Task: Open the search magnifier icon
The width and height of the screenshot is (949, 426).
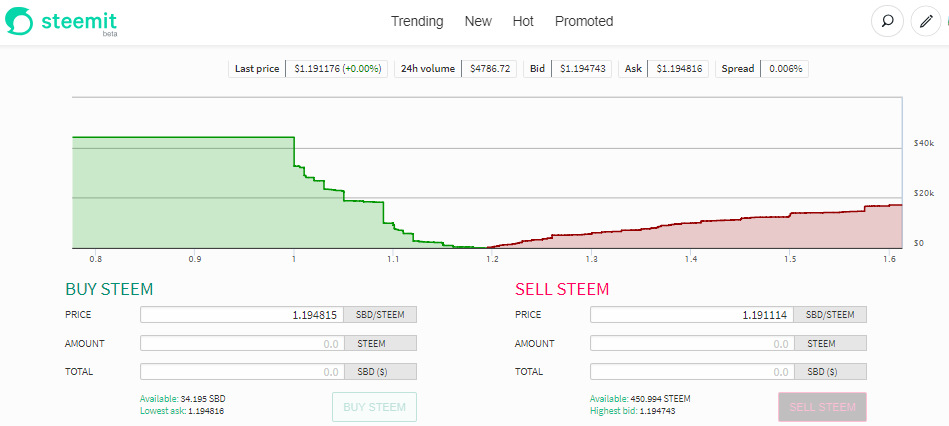Action: pos(887,22)
